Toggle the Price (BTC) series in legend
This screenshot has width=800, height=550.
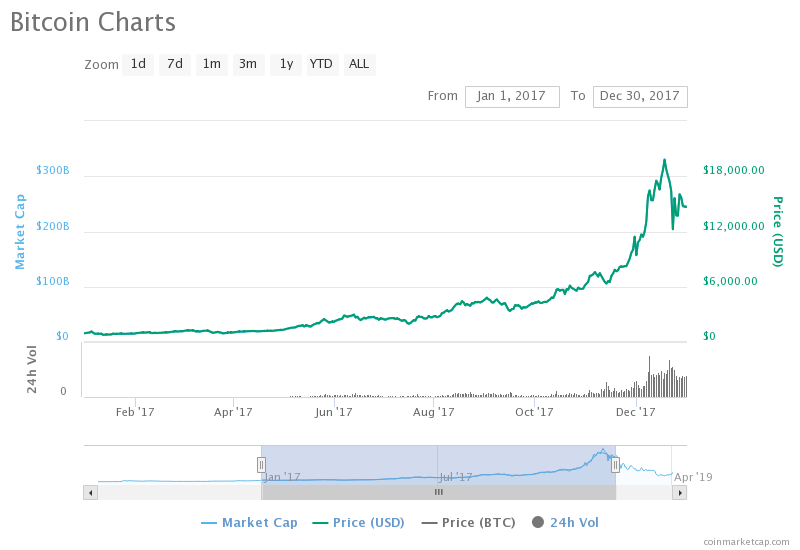pos(468,523)
